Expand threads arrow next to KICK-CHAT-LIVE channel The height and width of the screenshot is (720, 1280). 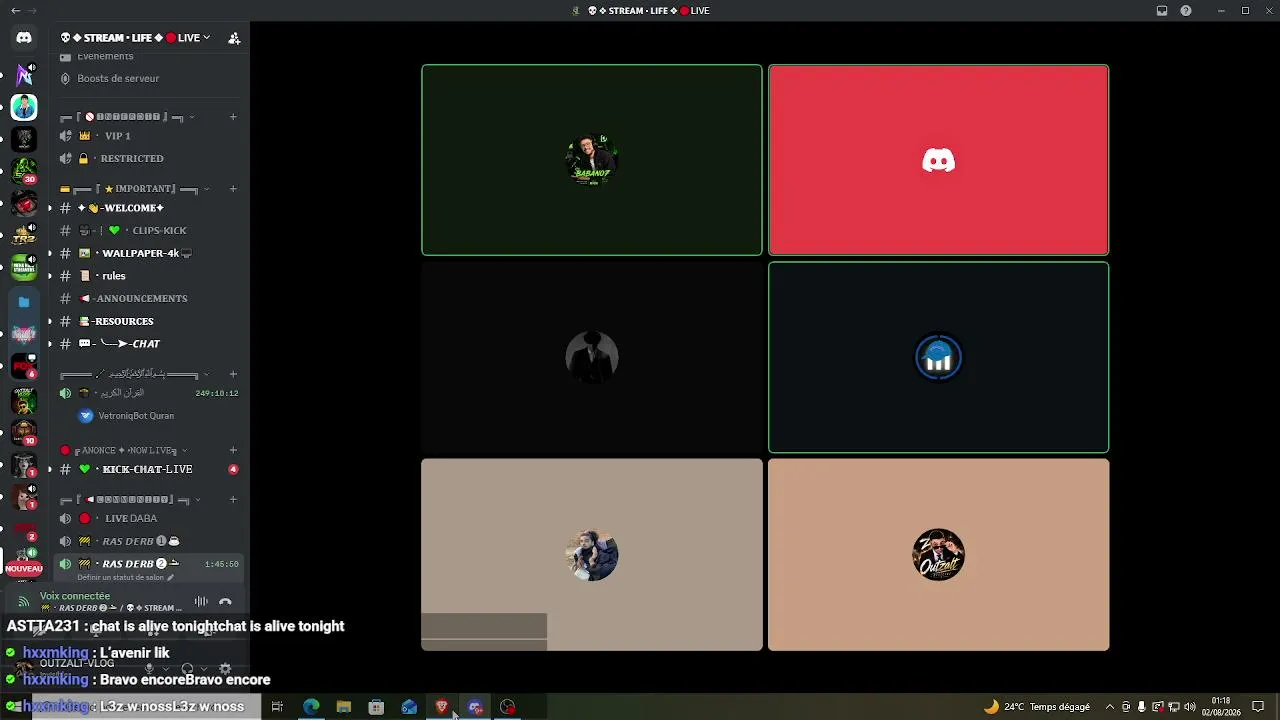coord(49,469)
